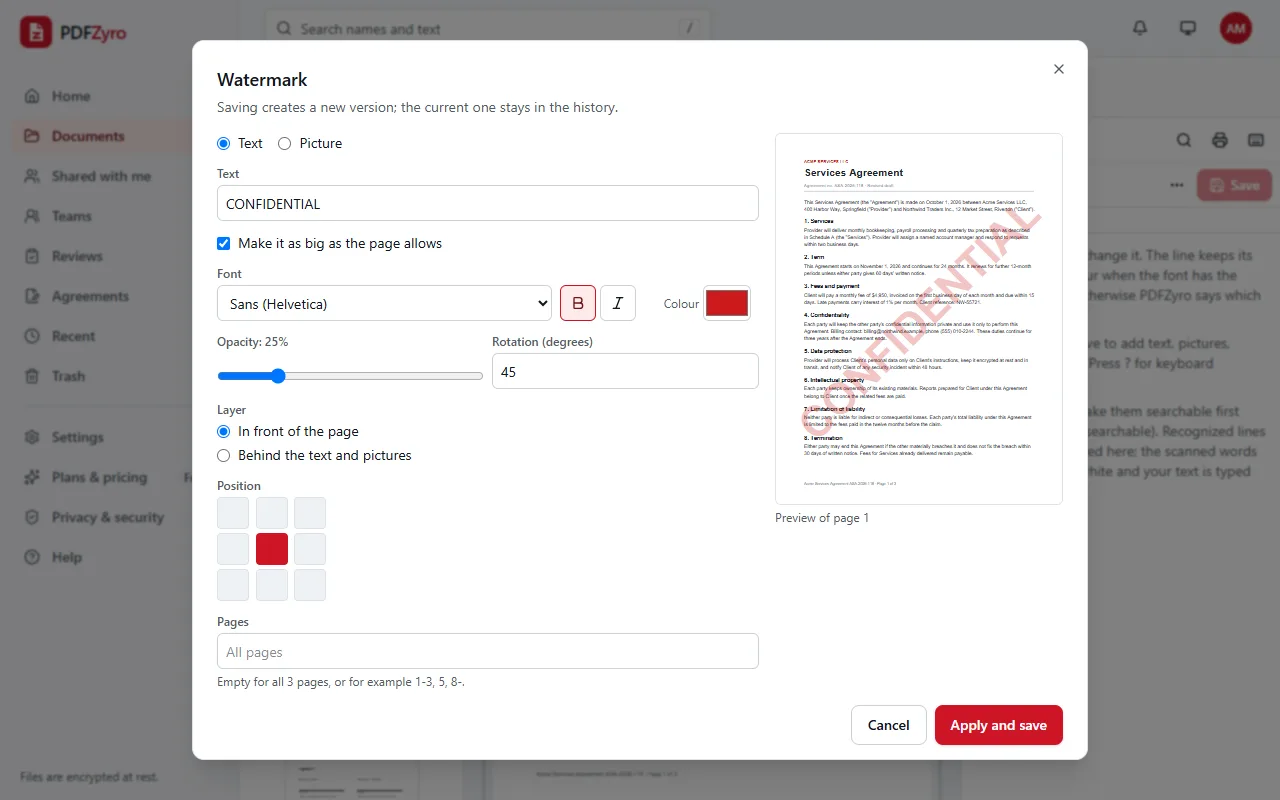Select the top-left cell of the Position grid
This screenshot has width=1280, height=800.
[x=233, y=513]
